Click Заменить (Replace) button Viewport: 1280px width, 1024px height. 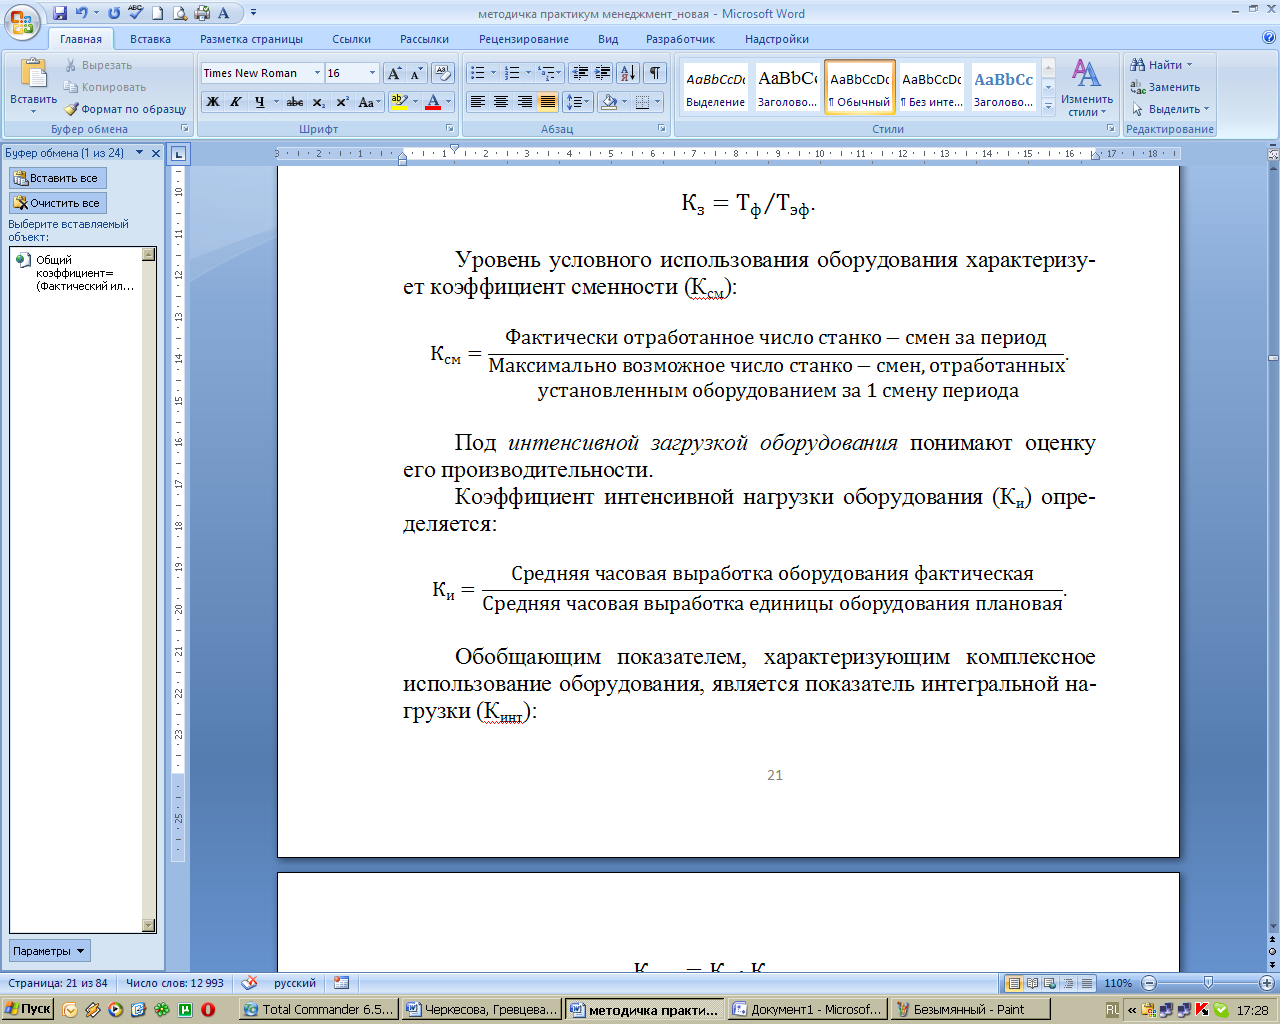click(x=1165, y=87)
